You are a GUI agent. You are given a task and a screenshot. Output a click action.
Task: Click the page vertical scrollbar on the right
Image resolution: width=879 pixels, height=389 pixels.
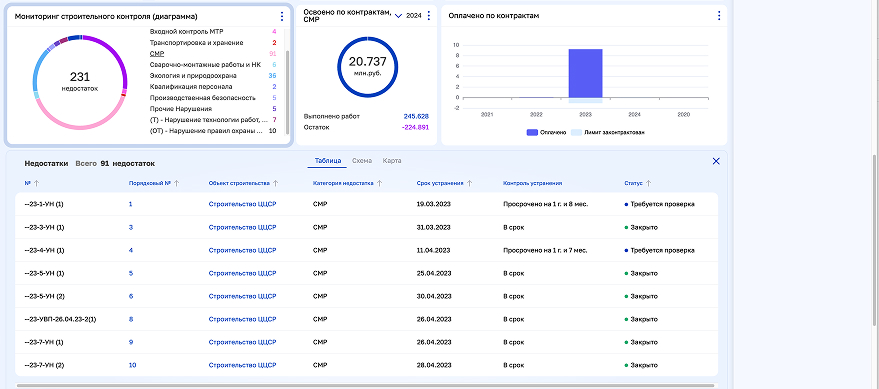pyautogui.click(x=875, y=241)
